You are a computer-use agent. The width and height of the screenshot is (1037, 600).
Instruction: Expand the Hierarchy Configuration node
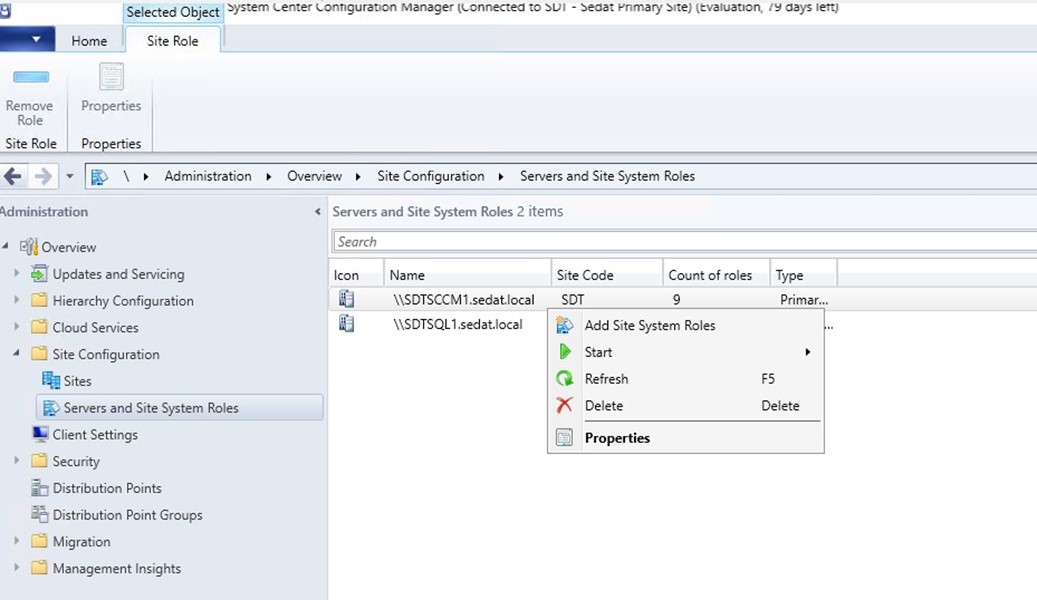[17, 300]
